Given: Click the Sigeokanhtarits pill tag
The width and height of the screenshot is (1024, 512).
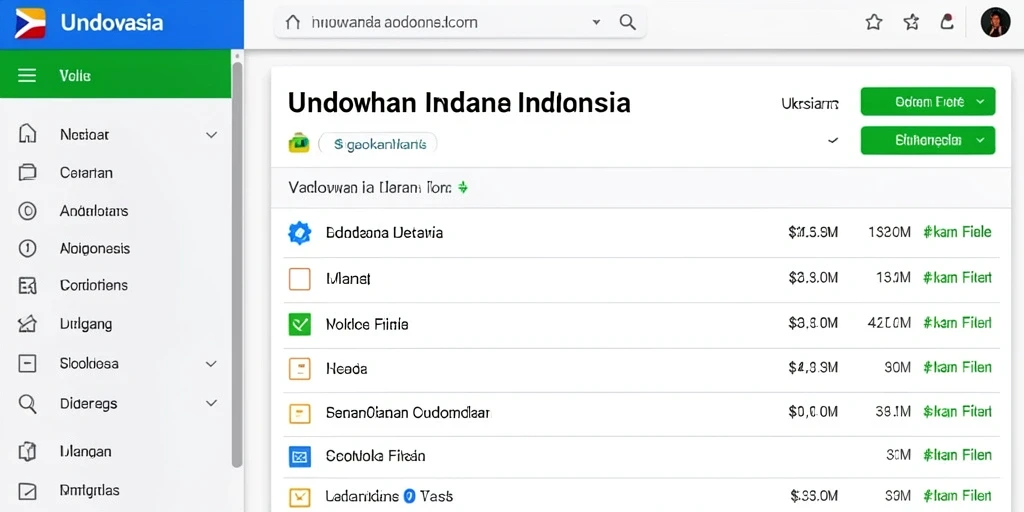Looking at the screenshot, I should click(x=377, y=144).
